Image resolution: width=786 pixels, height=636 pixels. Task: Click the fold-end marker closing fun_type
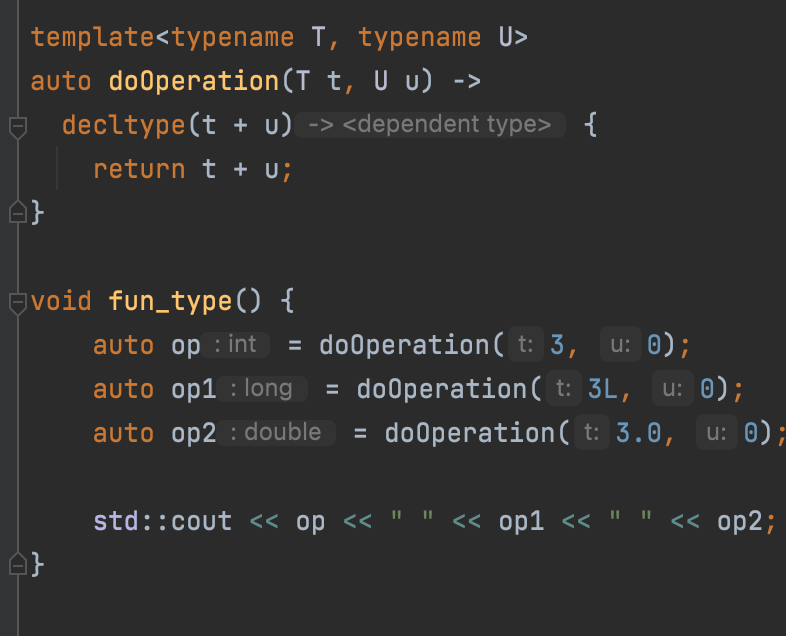[x=18, y=564]
